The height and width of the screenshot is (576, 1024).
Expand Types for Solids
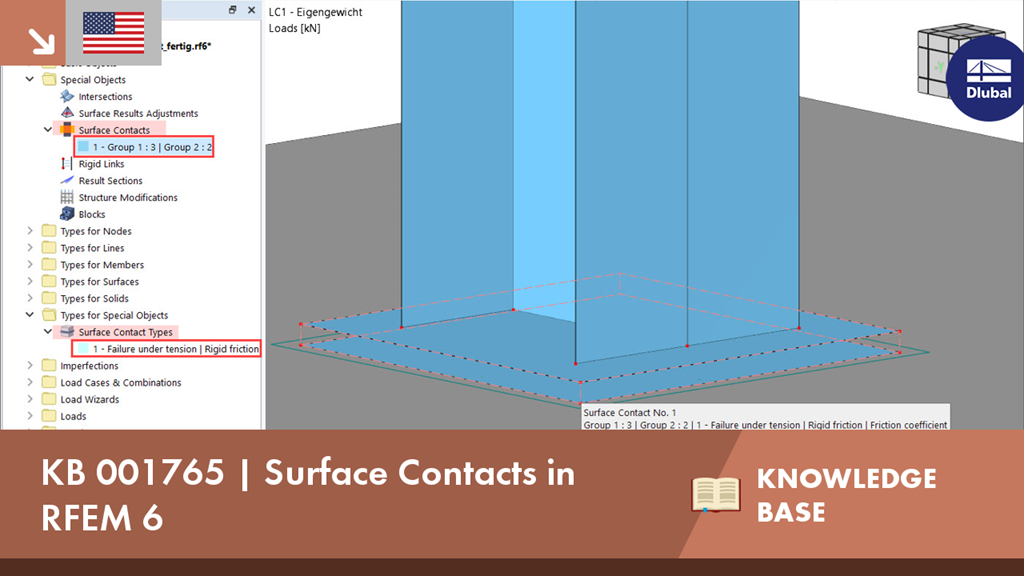[x=29, y=298]
